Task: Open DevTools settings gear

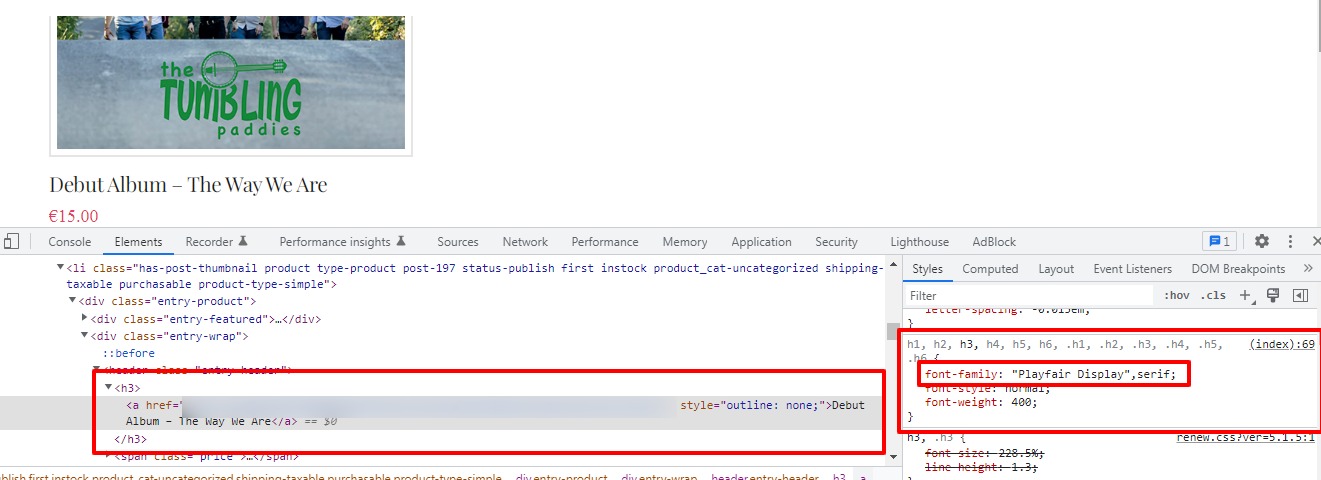Action: click(x=1262, y=242)
